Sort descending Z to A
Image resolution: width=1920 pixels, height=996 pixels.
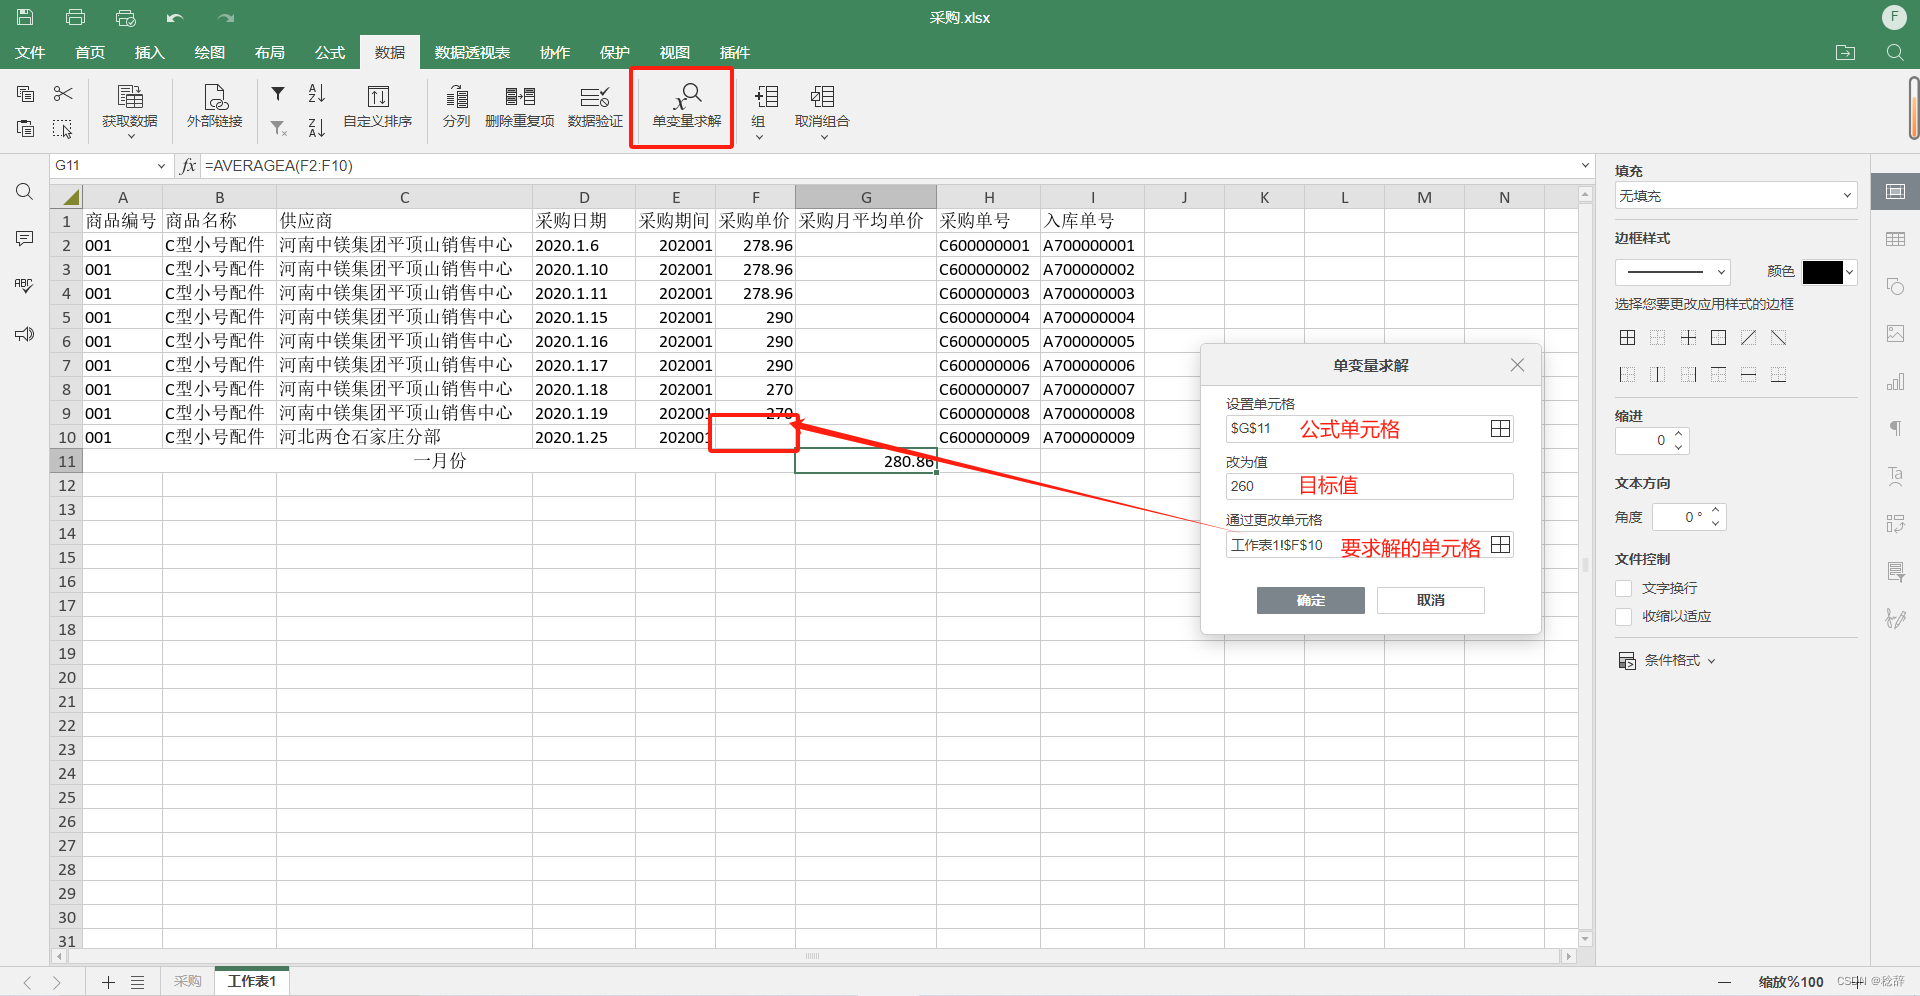coord(316,128)
